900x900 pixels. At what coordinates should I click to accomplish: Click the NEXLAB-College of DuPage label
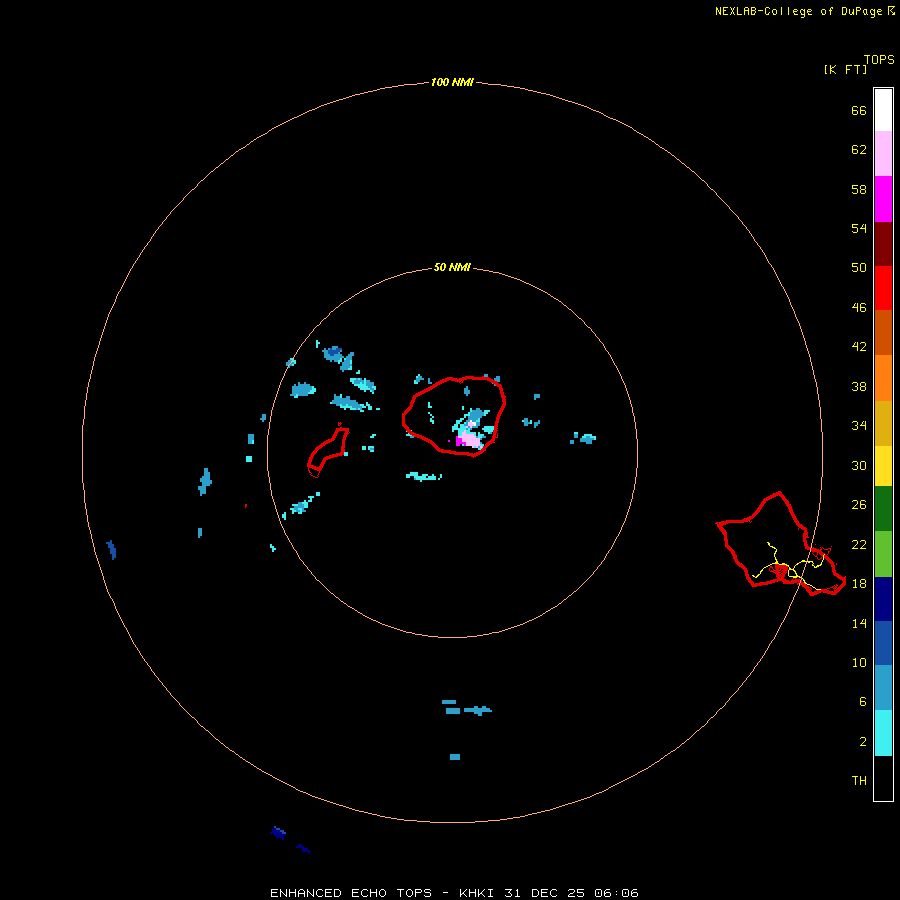tap(798, 11)
